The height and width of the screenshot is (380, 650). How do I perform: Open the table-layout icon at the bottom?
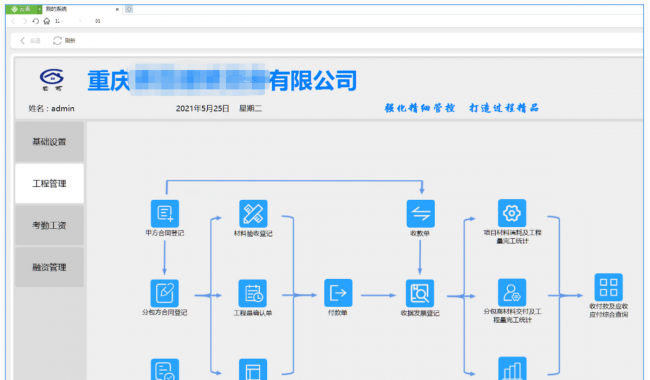pos(253,369)
